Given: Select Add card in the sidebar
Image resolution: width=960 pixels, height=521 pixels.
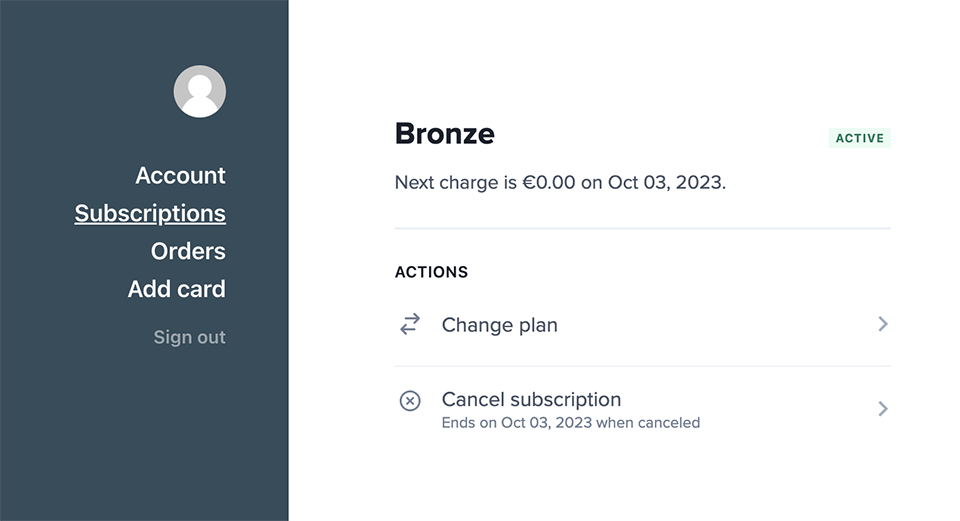Looking at the screenshot, I should (x=176, y=290).
